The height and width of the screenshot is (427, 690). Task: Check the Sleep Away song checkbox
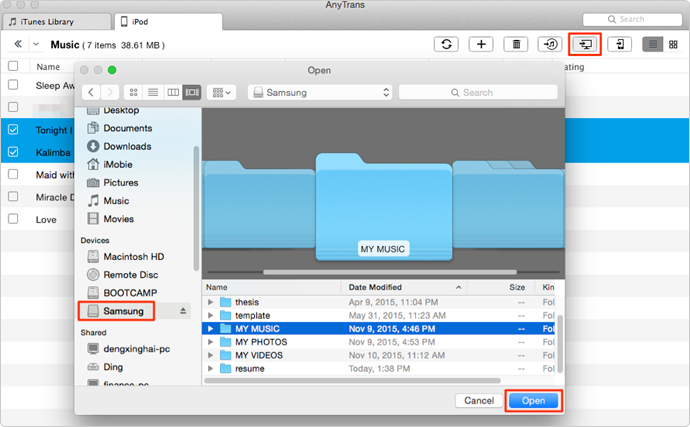tap(13, 85)
